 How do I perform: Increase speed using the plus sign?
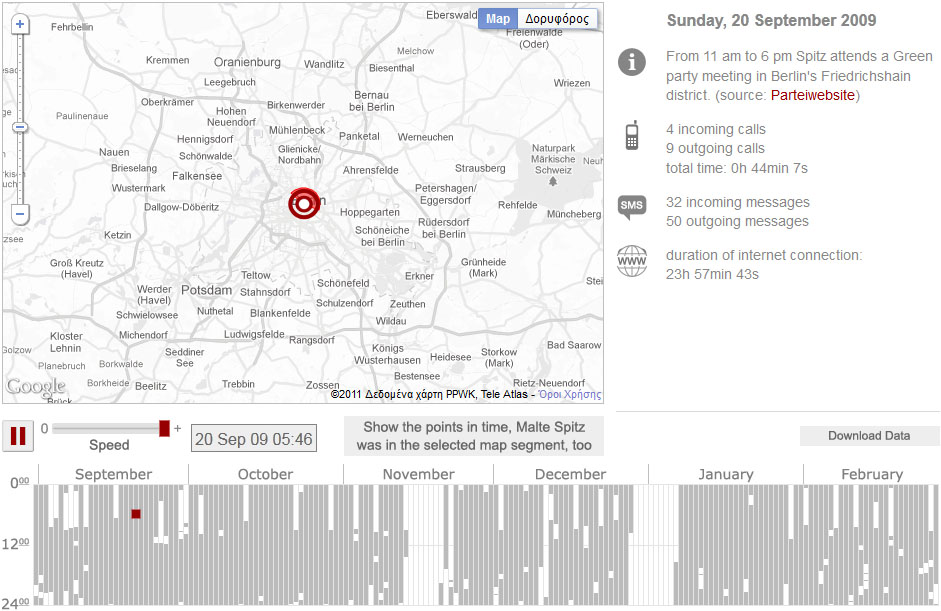178,429
